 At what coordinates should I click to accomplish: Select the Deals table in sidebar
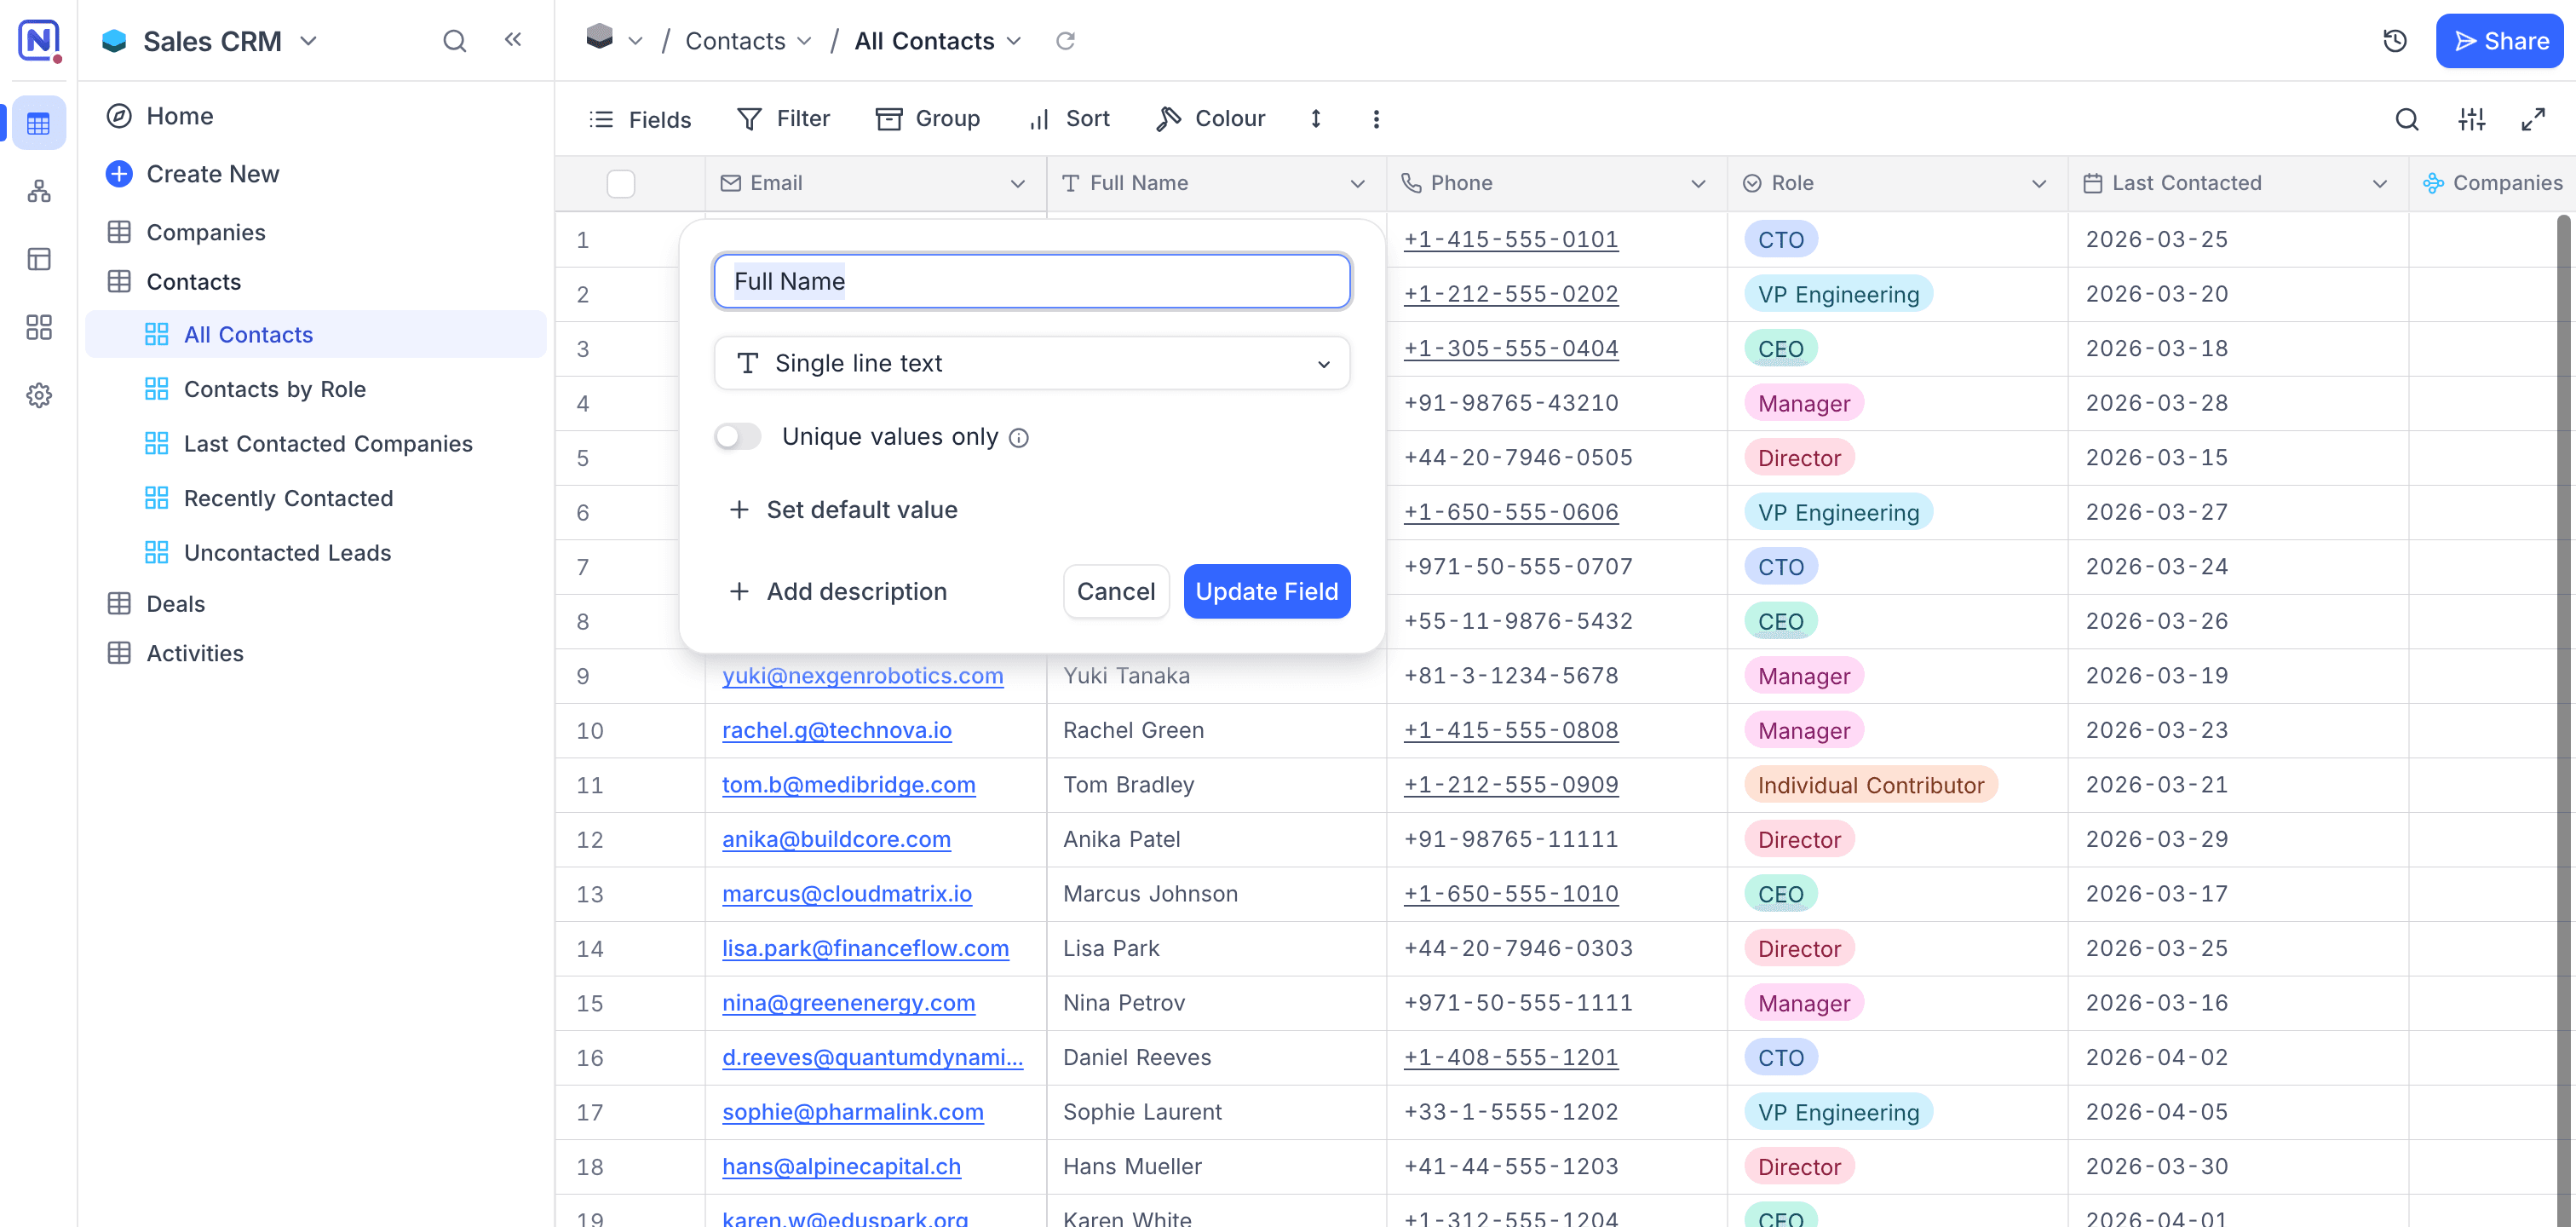[176, 604]
